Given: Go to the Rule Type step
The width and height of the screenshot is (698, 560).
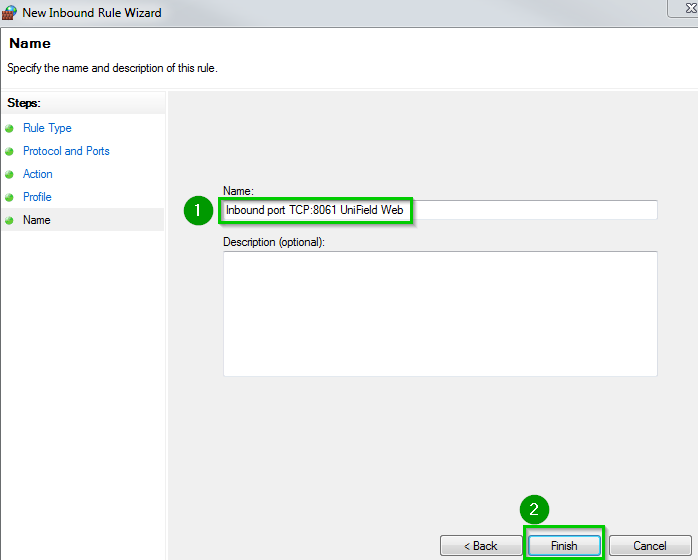Looking at the screenshot, I should pyautogui.click(x=47, y=128).
